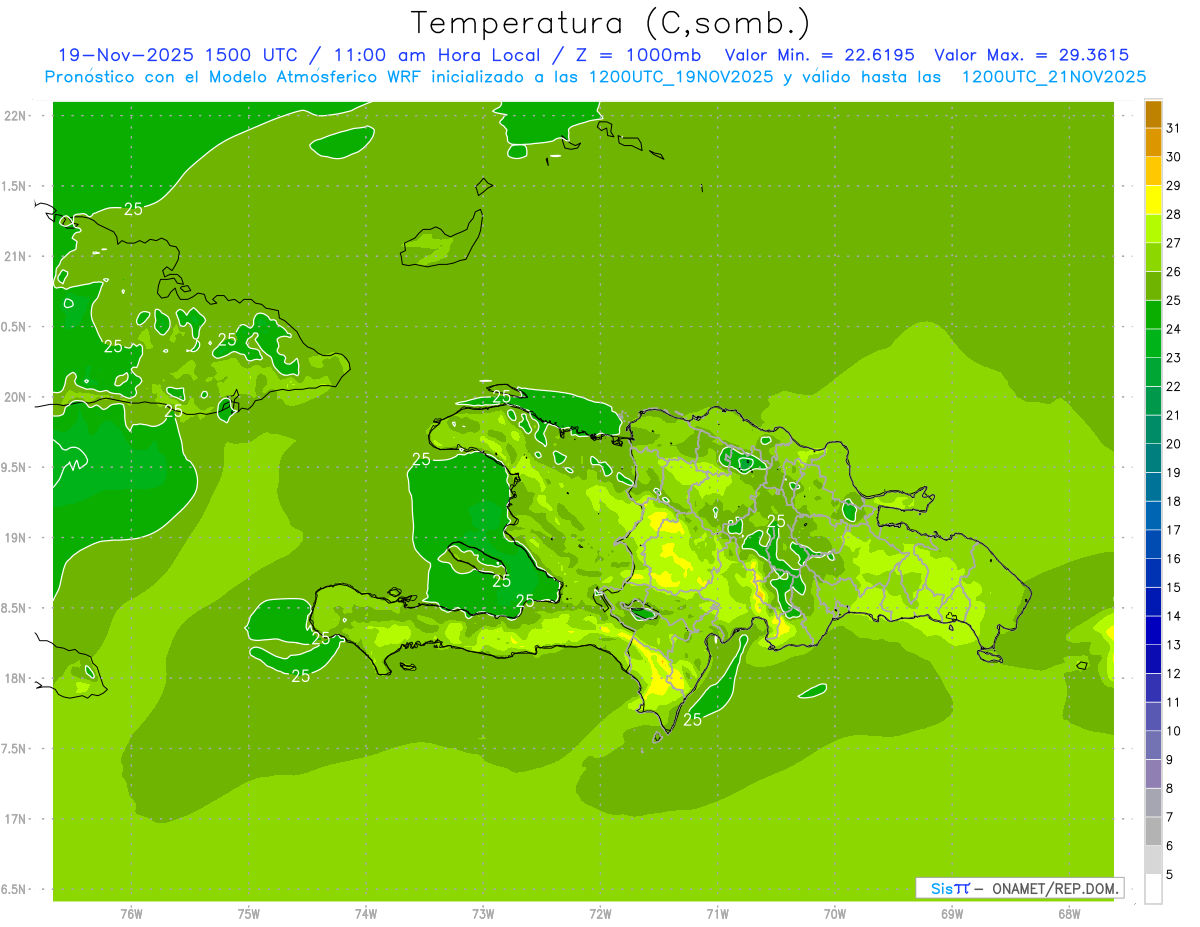1200x927 pixels.
Task: Click the colorbar number '5'
Action: pyautogui.click(x=1170, y=874)
